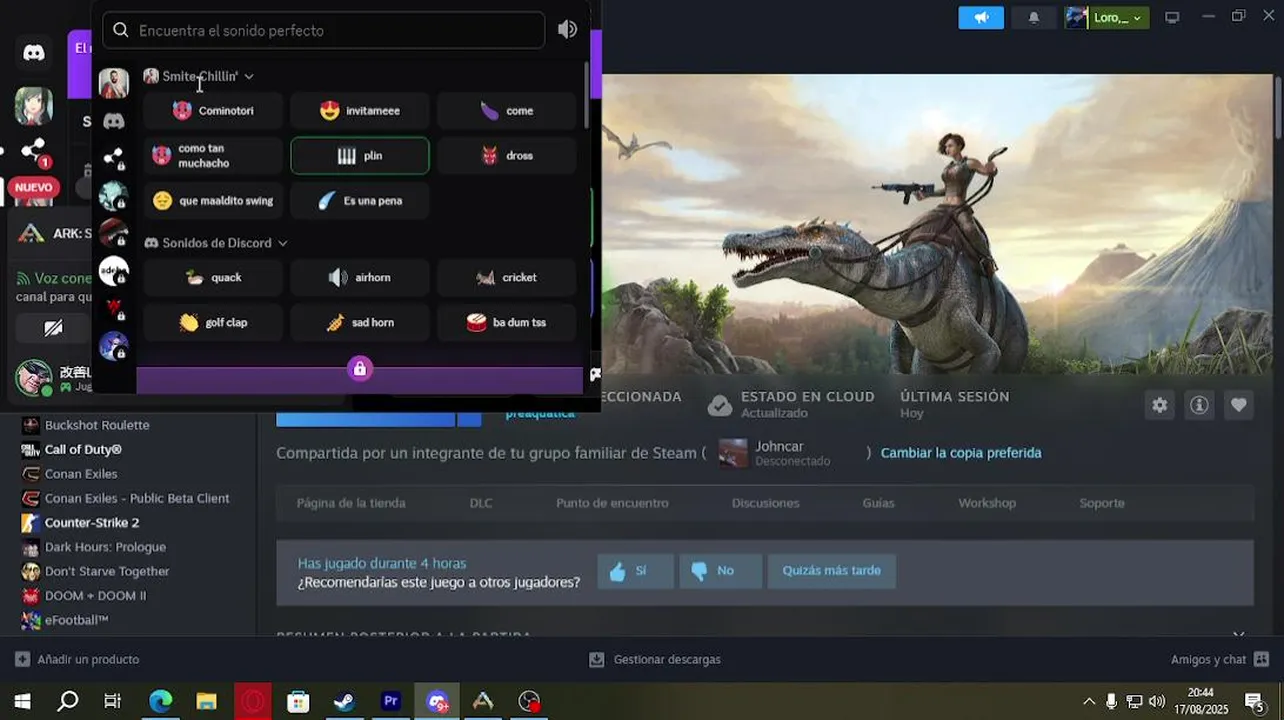This screenshot has height=720, width=1284.
Task: Click 'Cambiar la copia preferida' link
Action: coord(961,453)
